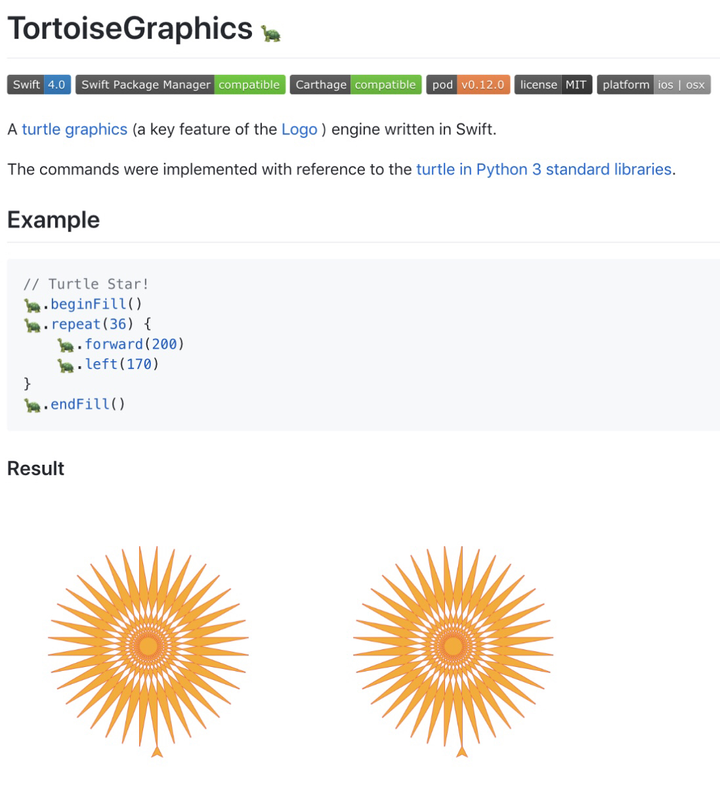Click the turtle icon before repeat(36)
Viewport: 720px width, 791px height.
coord(32,324)
